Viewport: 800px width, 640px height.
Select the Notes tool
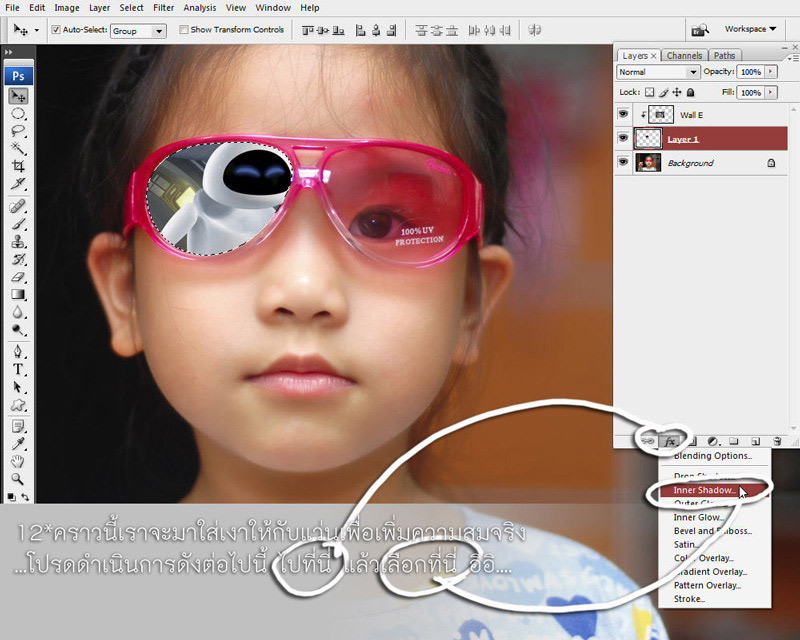coord(18,426)
